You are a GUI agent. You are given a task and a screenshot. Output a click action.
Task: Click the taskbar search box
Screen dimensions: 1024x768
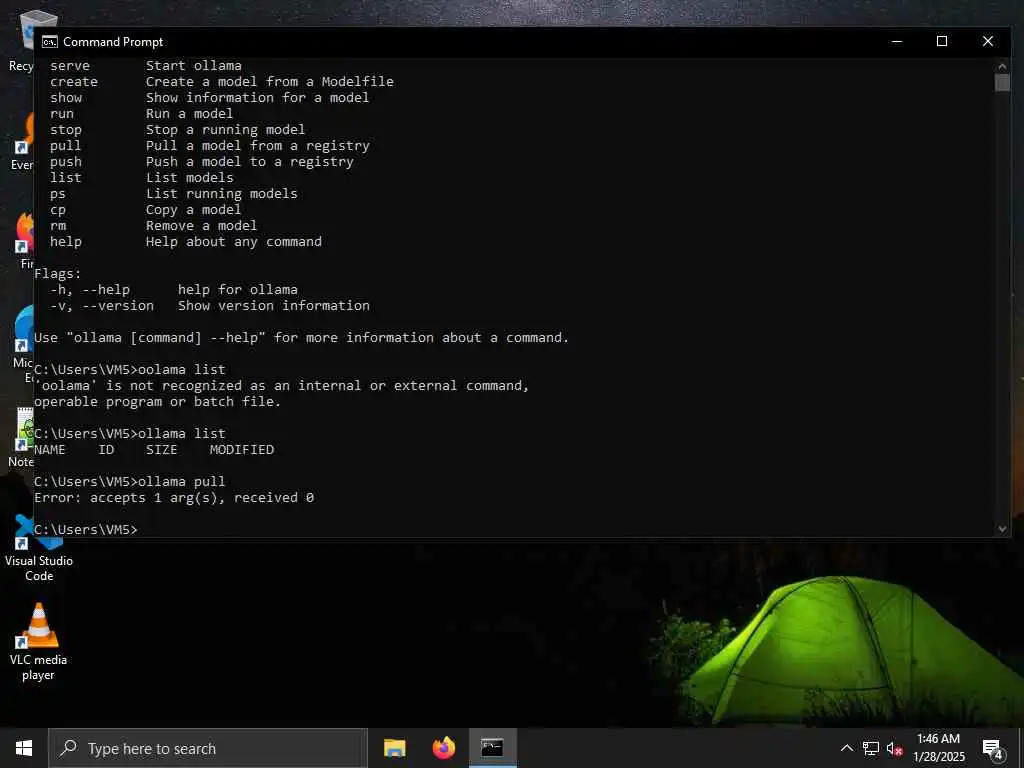pyautogui.click(x=208, y=748)
